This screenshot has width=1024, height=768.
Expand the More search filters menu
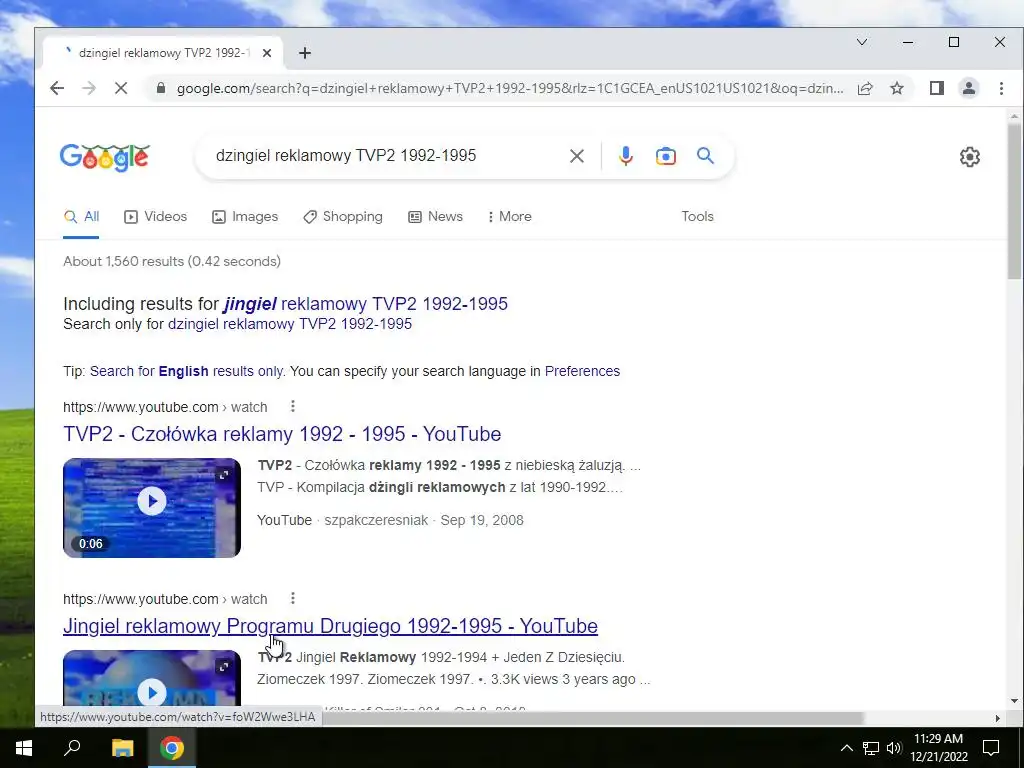pos(509,217)
